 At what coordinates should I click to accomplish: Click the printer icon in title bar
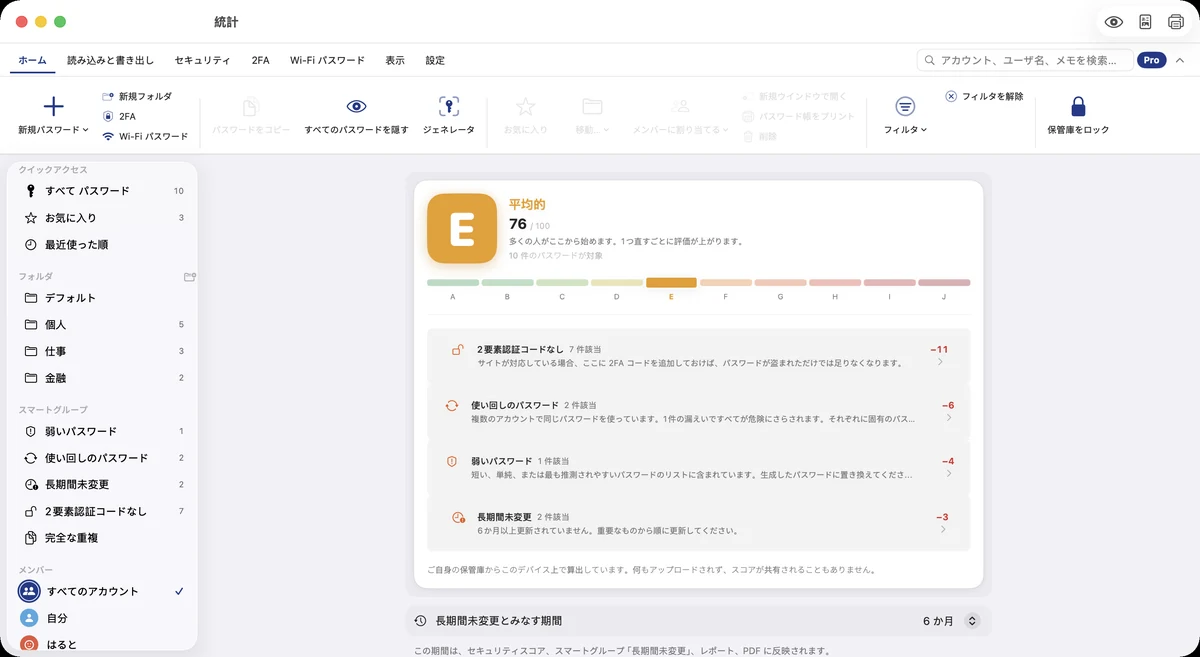(1176, 22)
